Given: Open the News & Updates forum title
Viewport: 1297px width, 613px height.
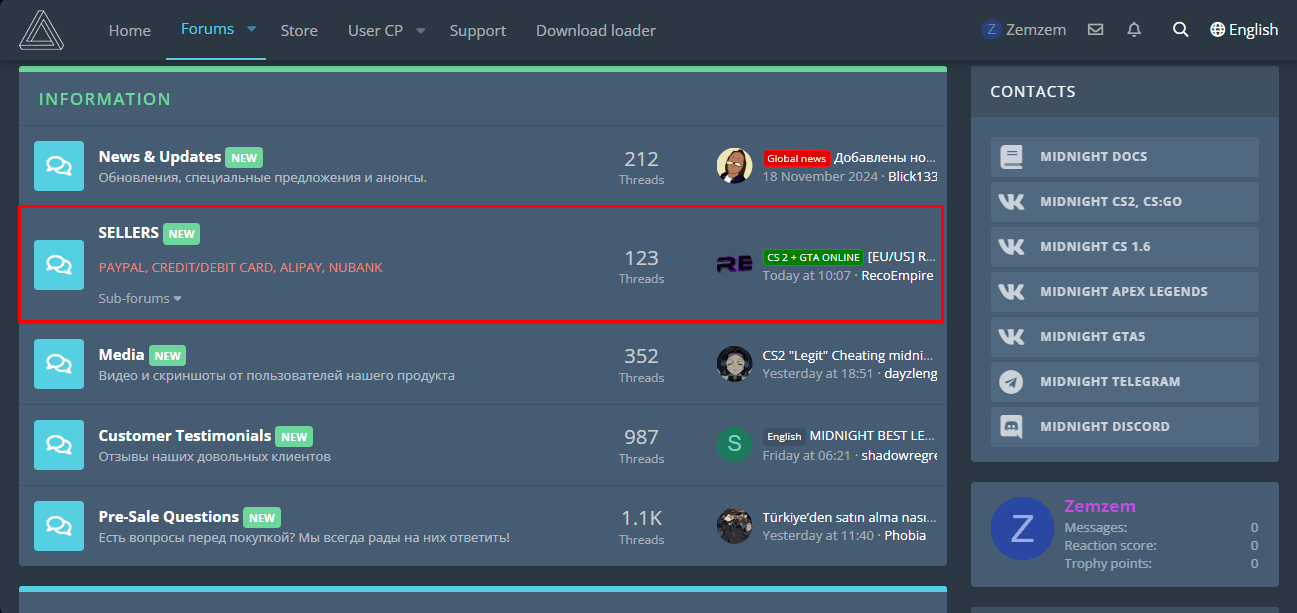Looking at the screenshot, I should click(x=160, y=157).
